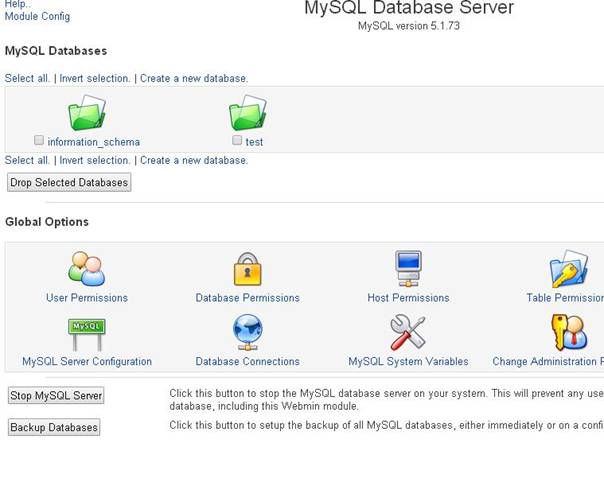The image size is (604, 482).
Task: Click lower Create a new database link
Action: [x=194, y=160]
